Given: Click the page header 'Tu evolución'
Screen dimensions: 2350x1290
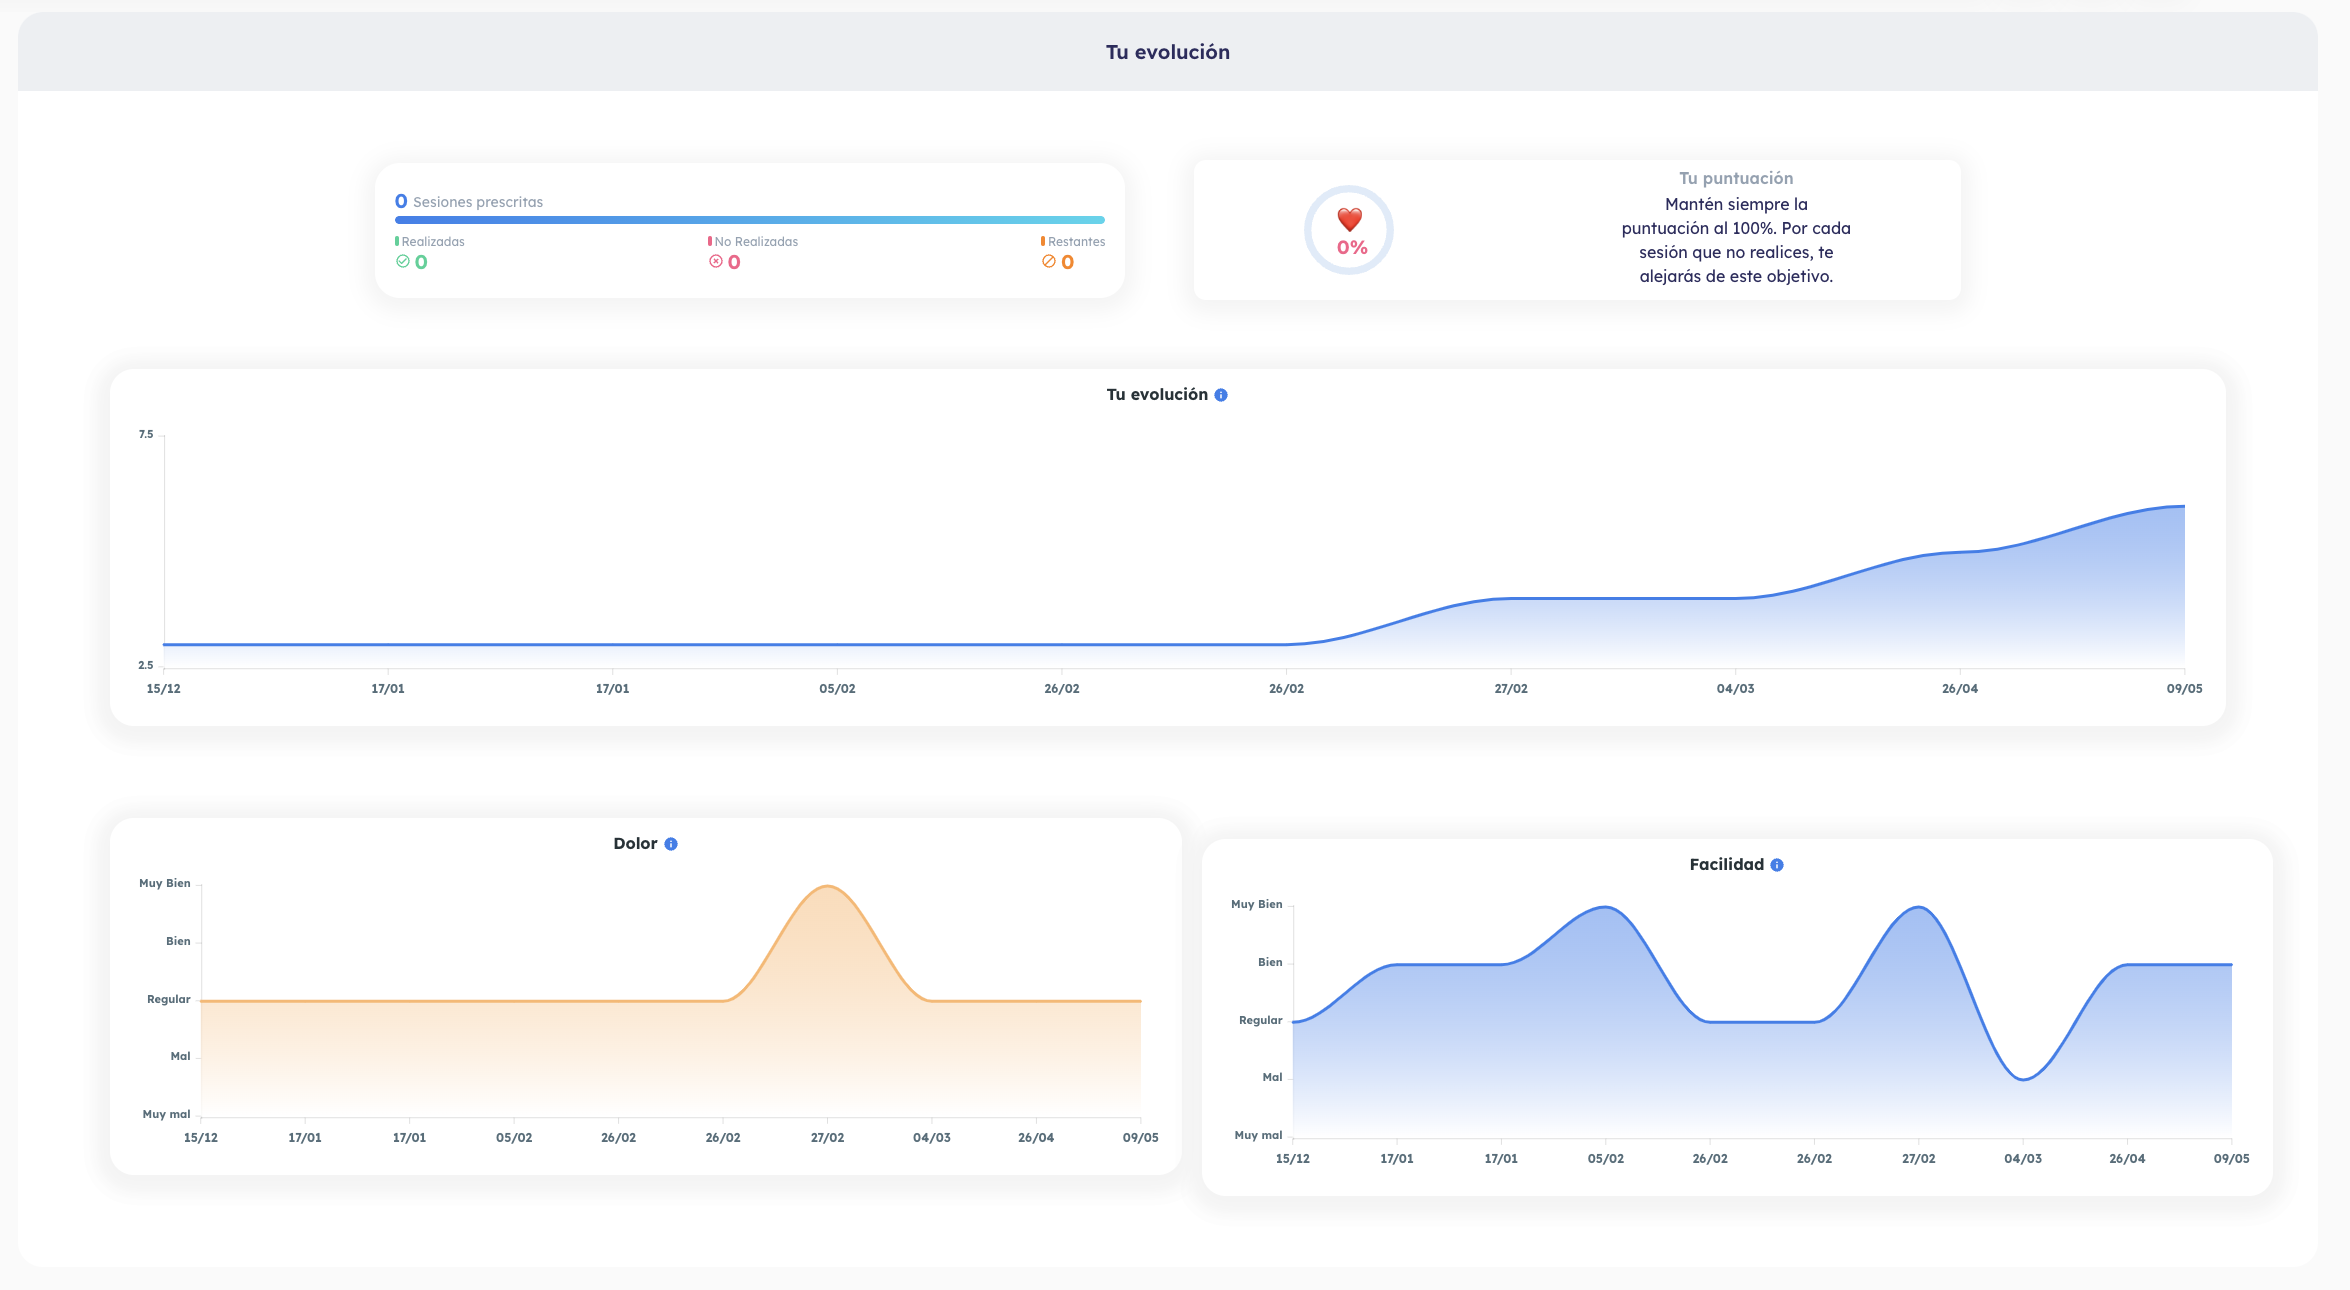Looking at the screenshot, I should click(1168, 52).
